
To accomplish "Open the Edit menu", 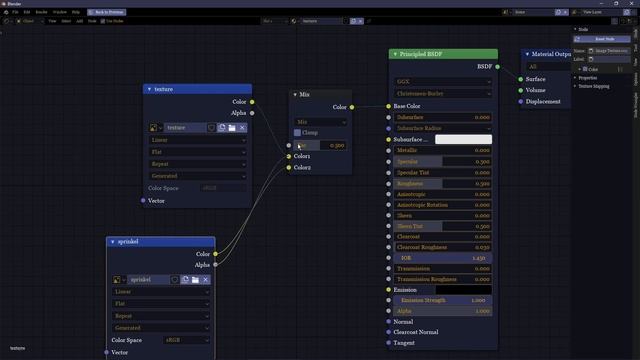I will click(x=27, y=12).
